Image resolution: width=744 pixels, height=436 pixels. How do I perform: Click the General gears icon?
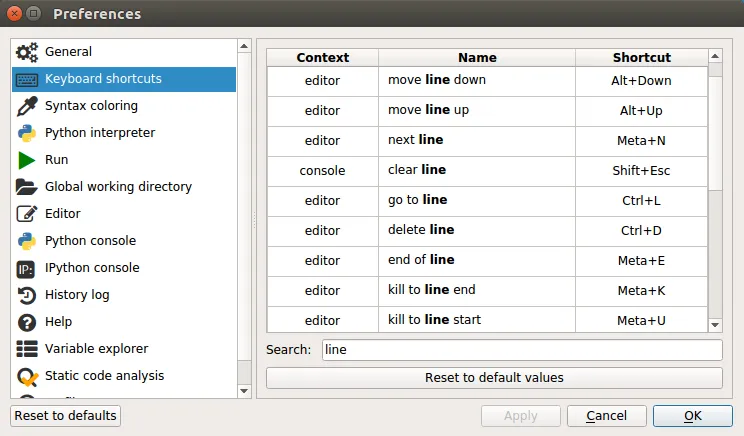[x=27, y=52]
